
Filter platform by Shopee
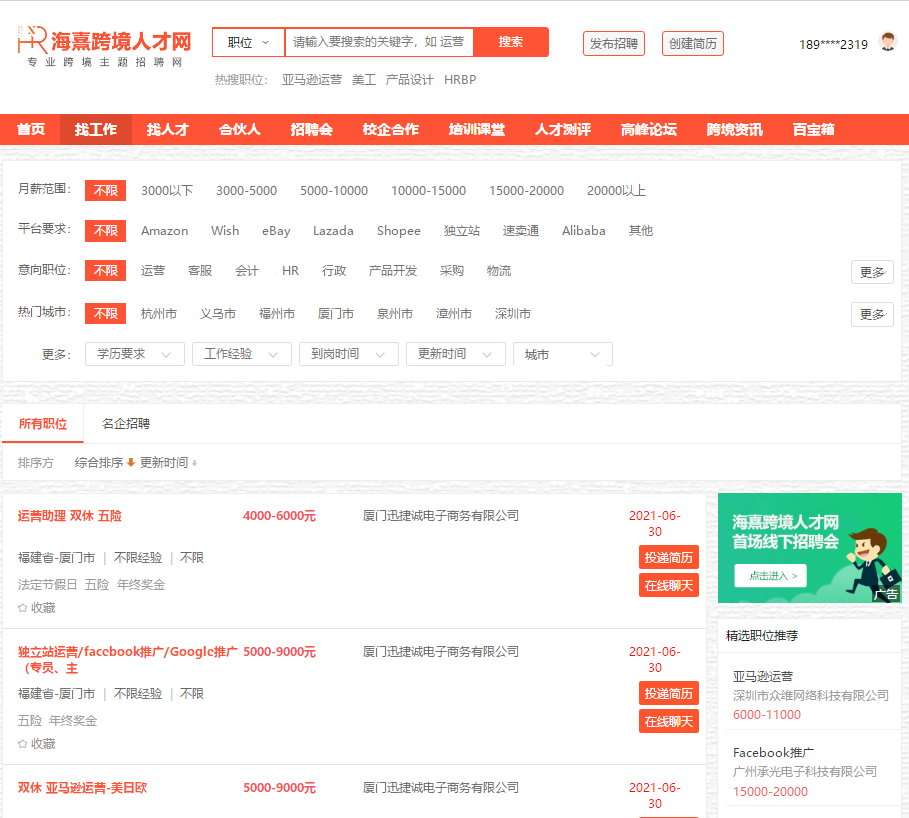click(399, 230)
